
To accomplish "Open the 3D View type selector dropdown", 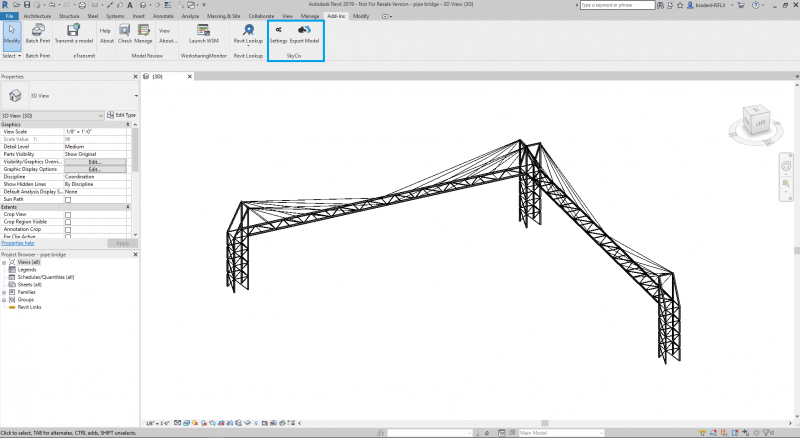I will coord(52,116).
